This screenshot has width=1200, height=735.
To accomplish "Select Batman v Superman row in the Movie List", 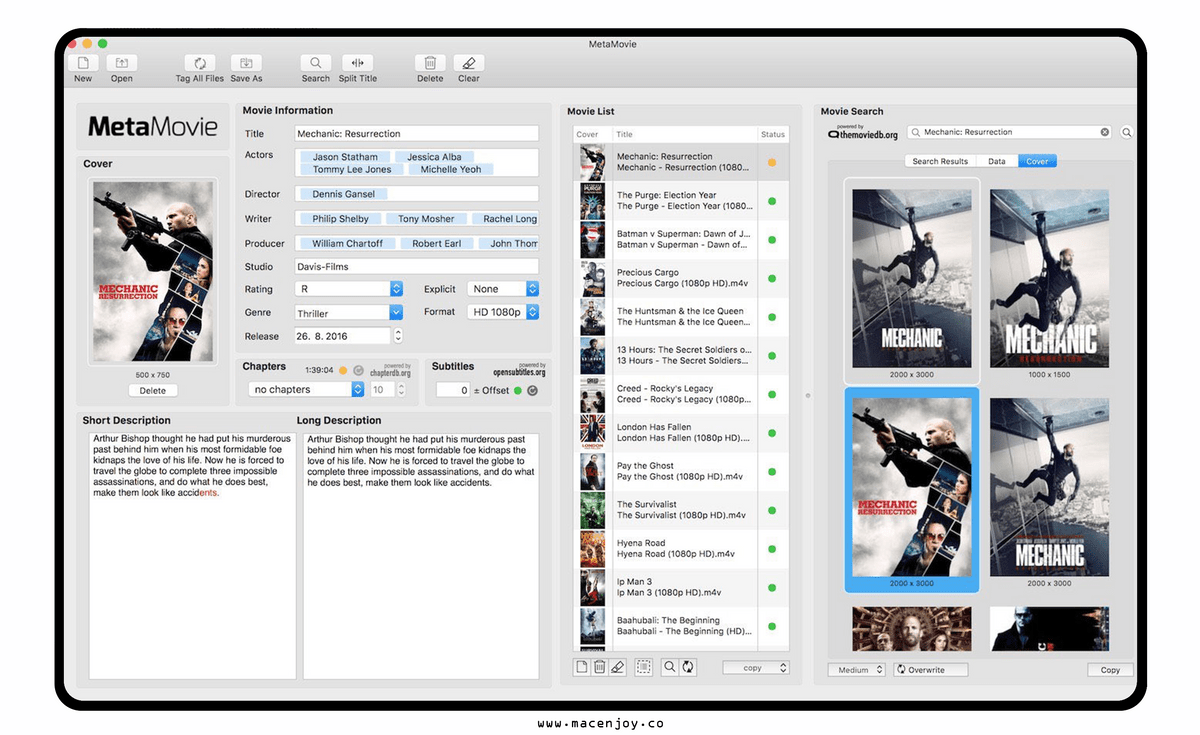I will click(x=681, y=240).
